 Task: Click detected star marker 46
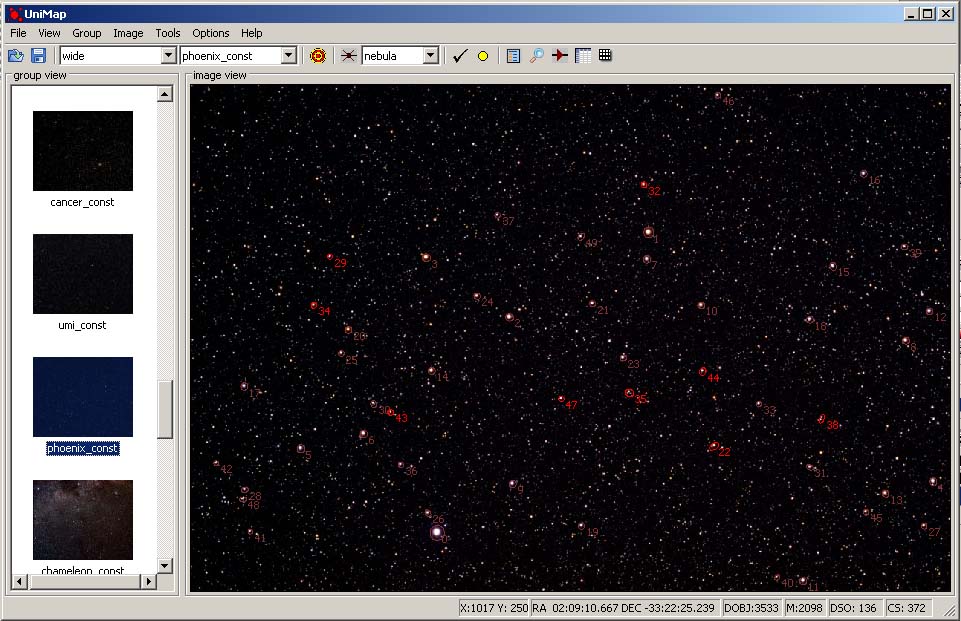[x=718, y=96]
